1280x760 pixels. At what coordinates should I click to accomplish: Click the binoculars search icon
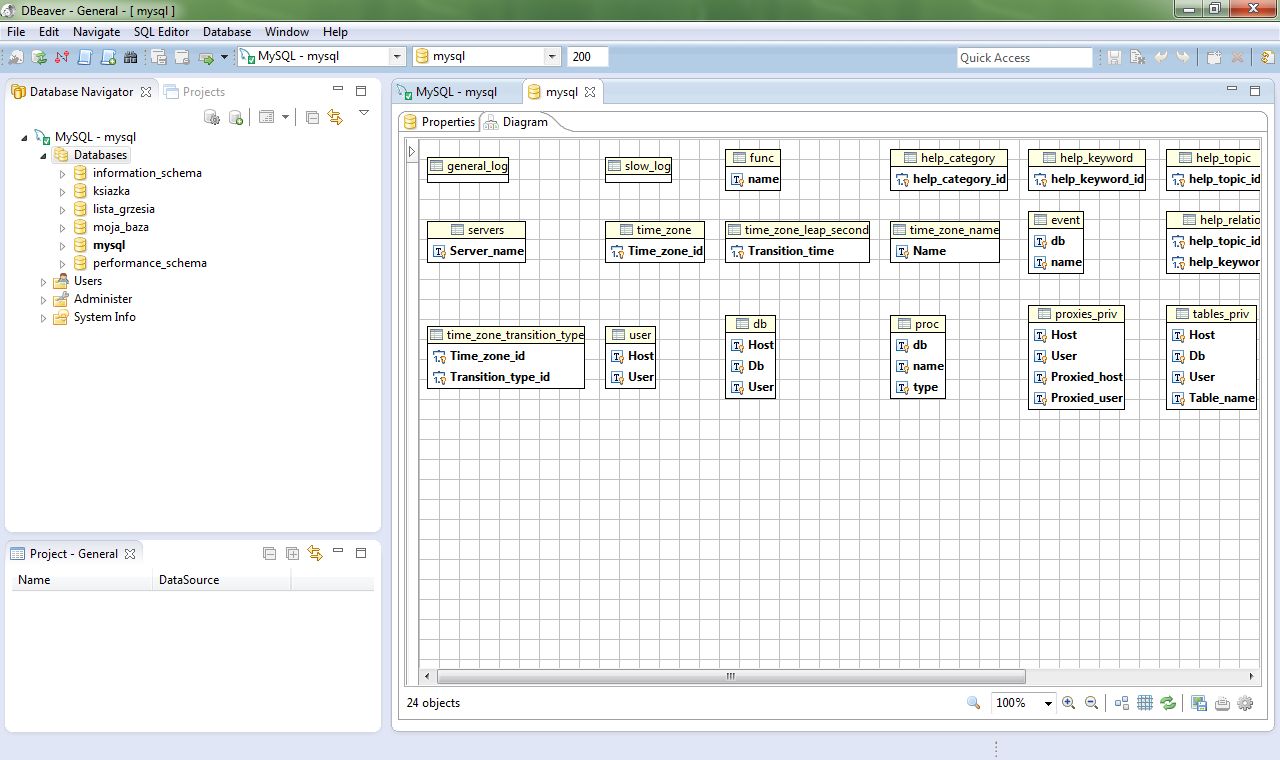(130, 57)
